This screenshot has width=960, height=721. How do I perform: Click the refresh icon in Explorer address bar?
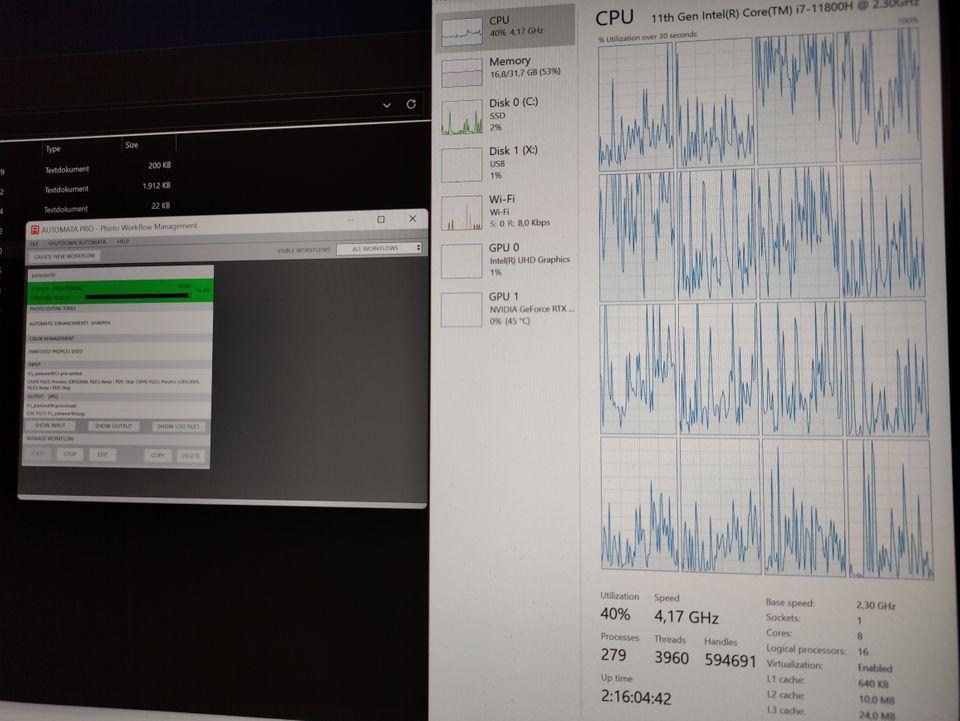click(411, 104)
